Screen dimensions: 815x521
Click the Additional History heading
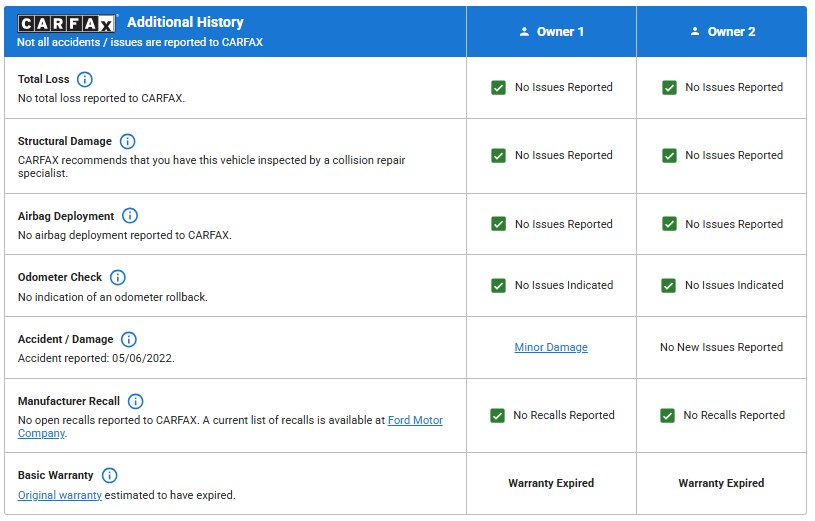185,22
